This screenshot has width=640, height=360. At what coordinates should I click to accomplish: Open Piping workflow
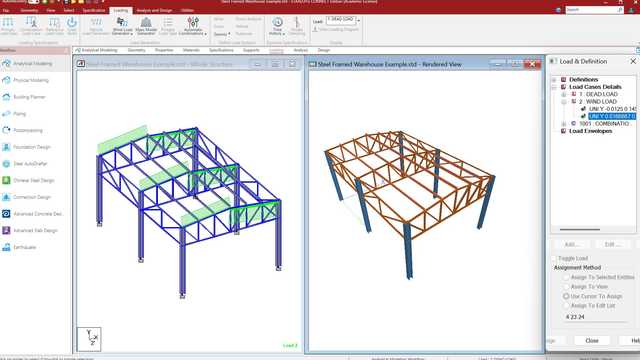coord(15,114)
